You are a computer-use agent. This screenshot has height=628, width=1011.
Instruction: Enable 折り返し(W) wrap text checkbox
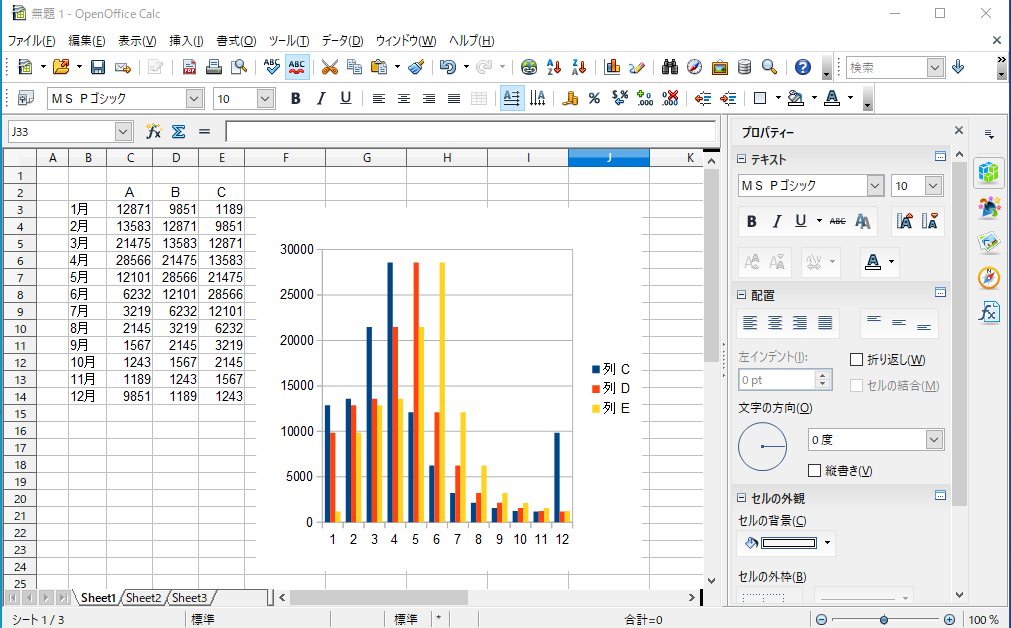[x=856, y=360]
